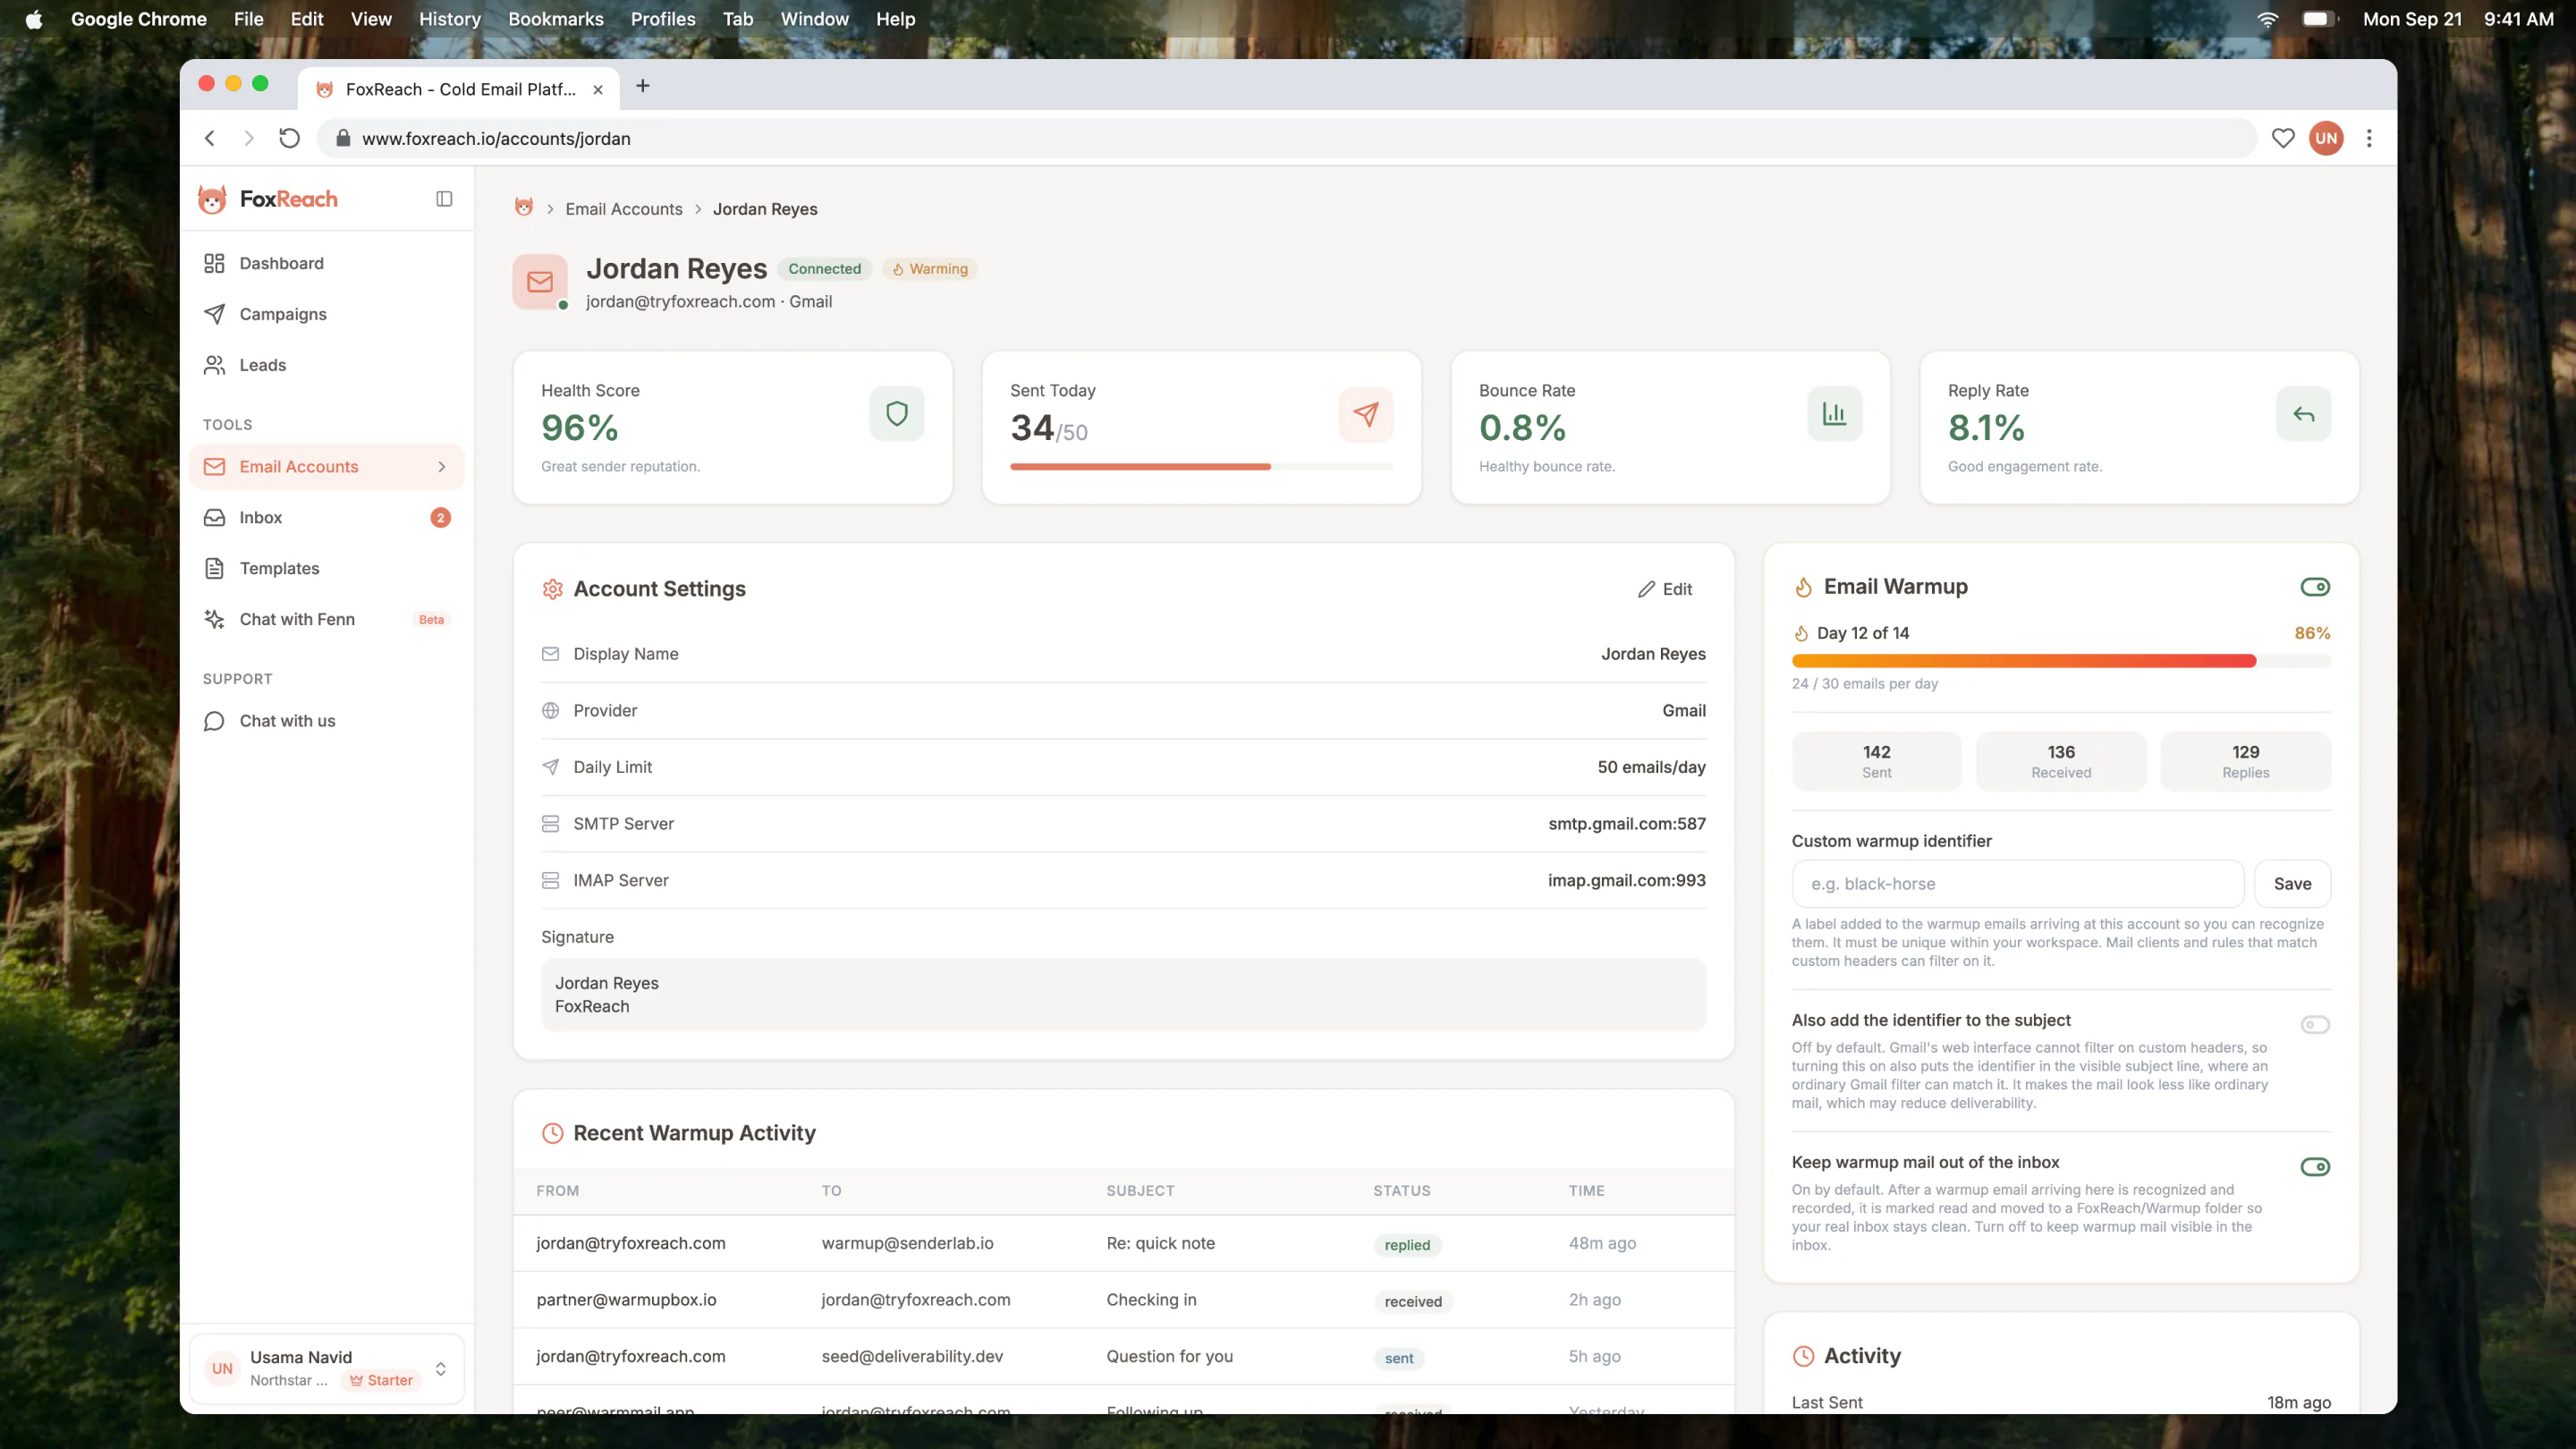Click the Recent Warmup Activity clock icon

[552, 1133]
